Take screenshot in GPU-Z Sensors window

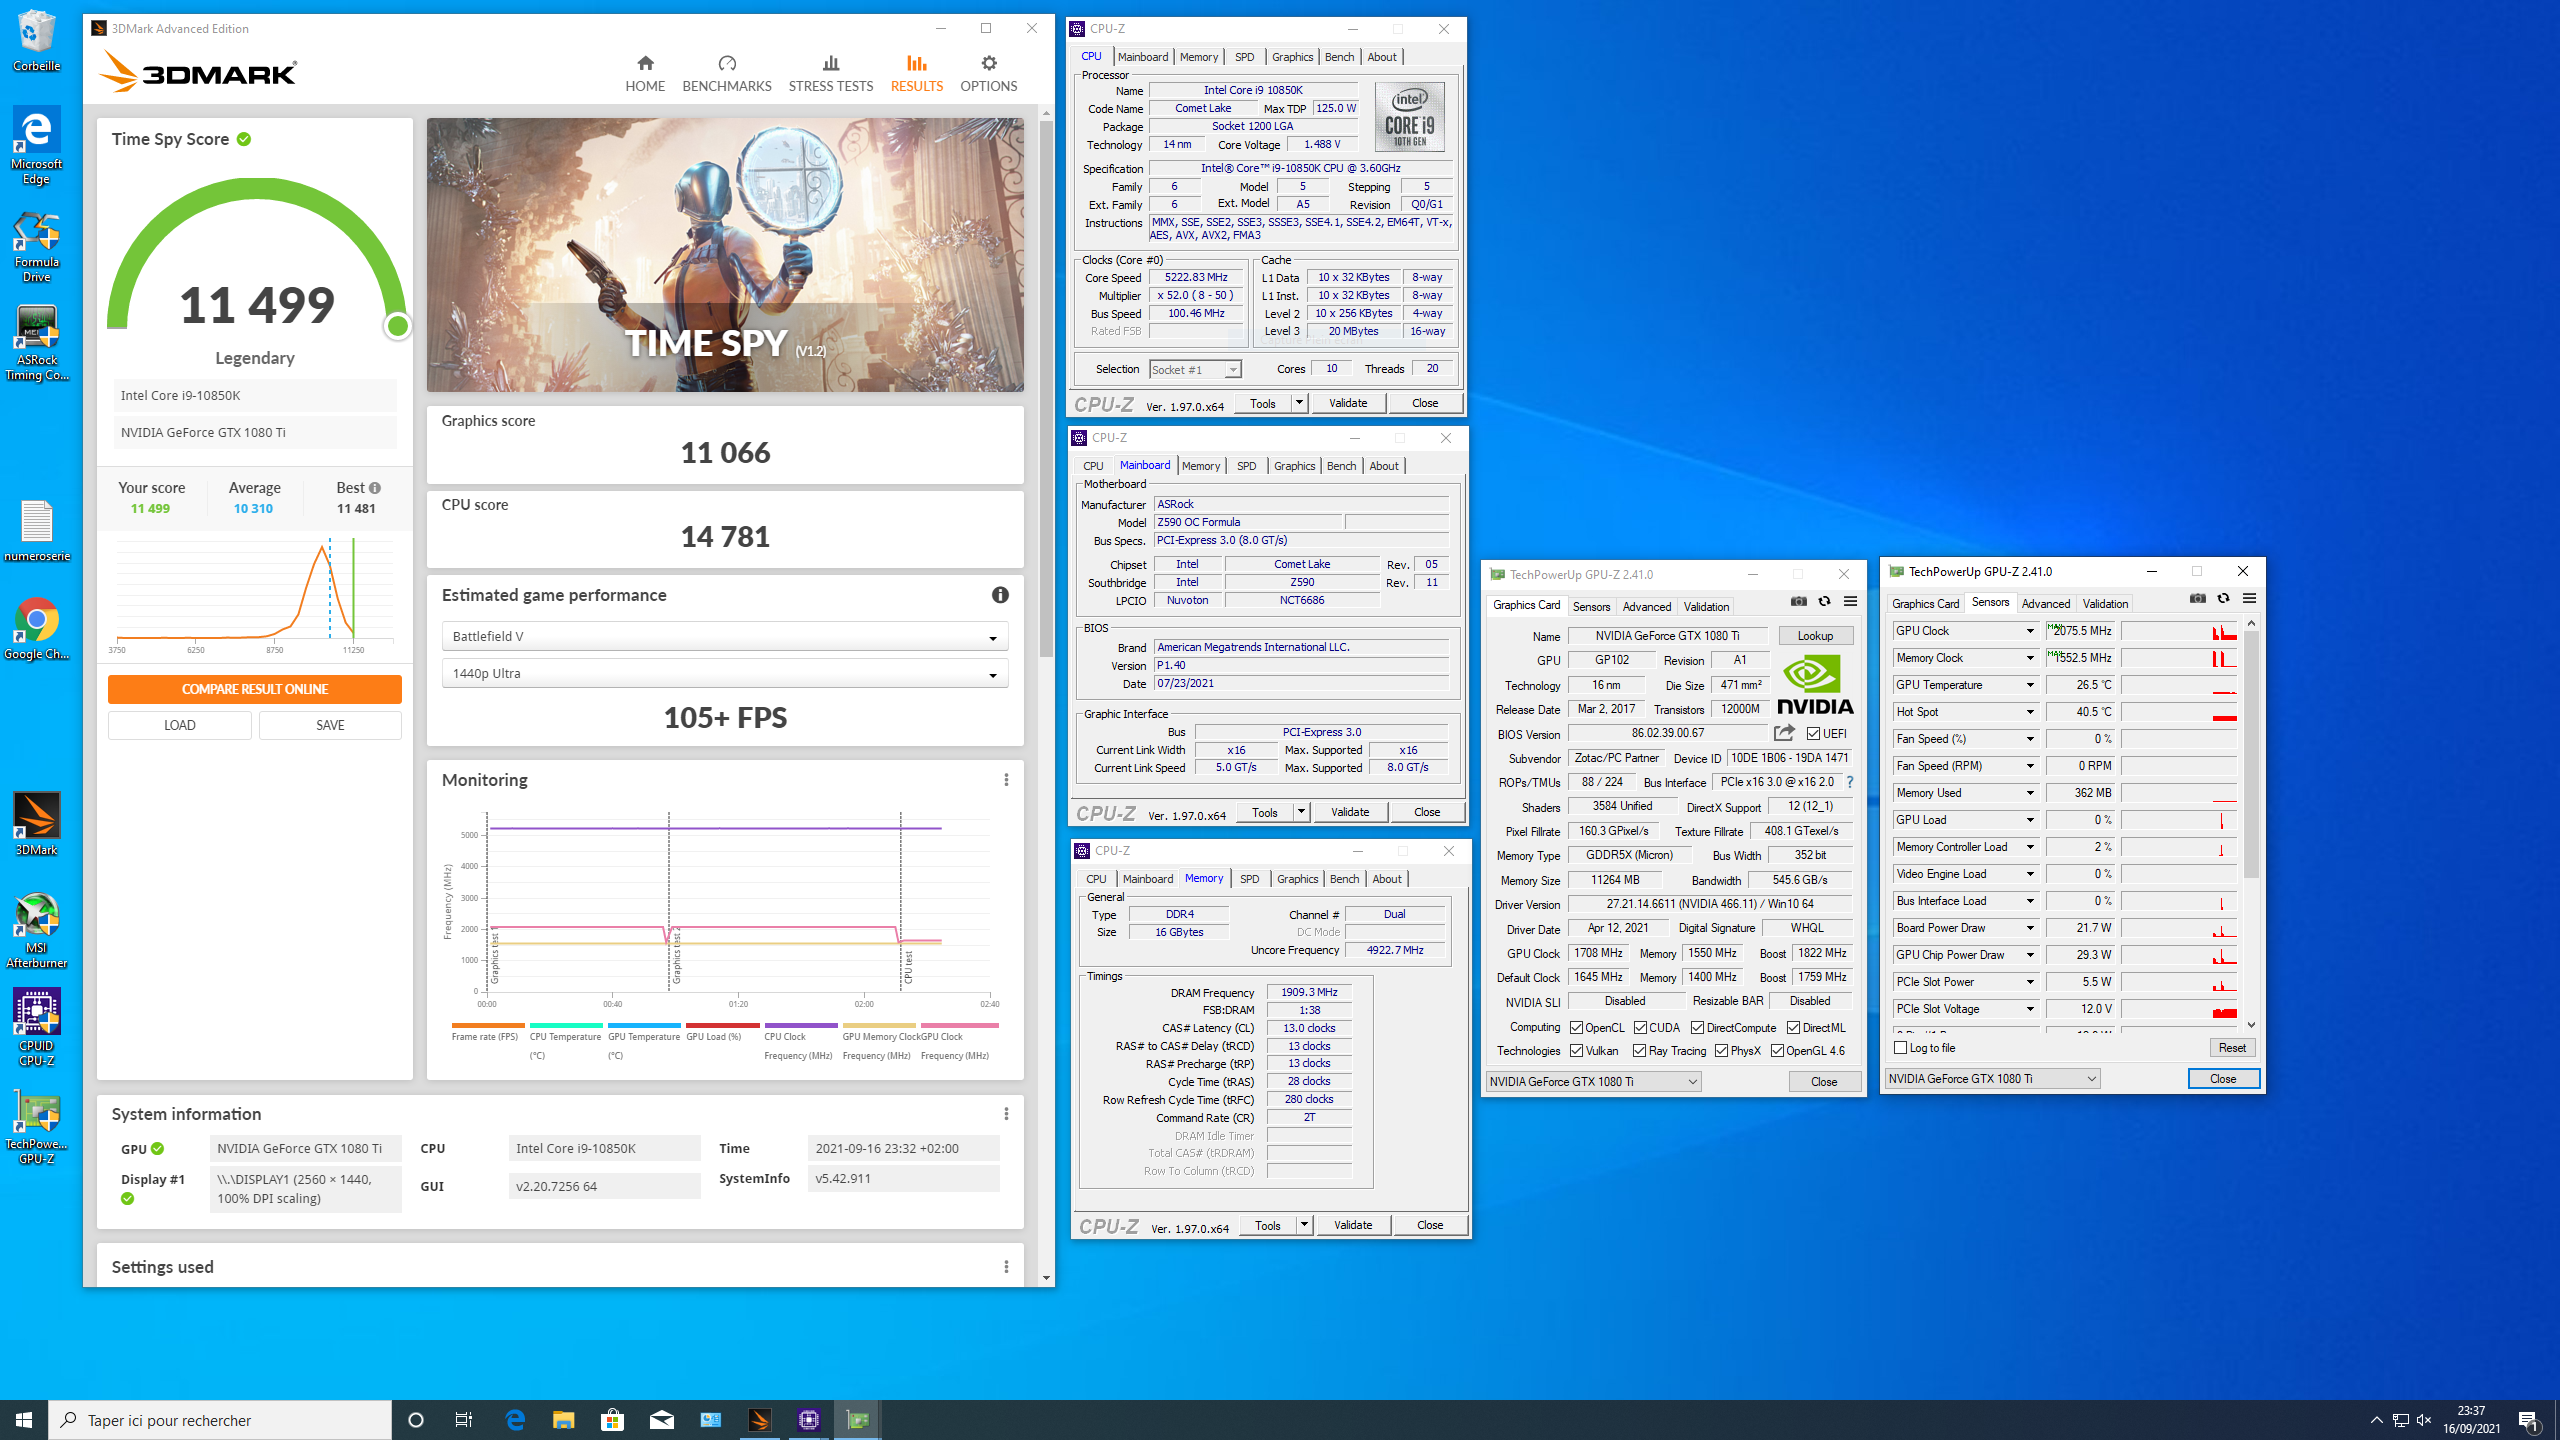click(2198, 598)
